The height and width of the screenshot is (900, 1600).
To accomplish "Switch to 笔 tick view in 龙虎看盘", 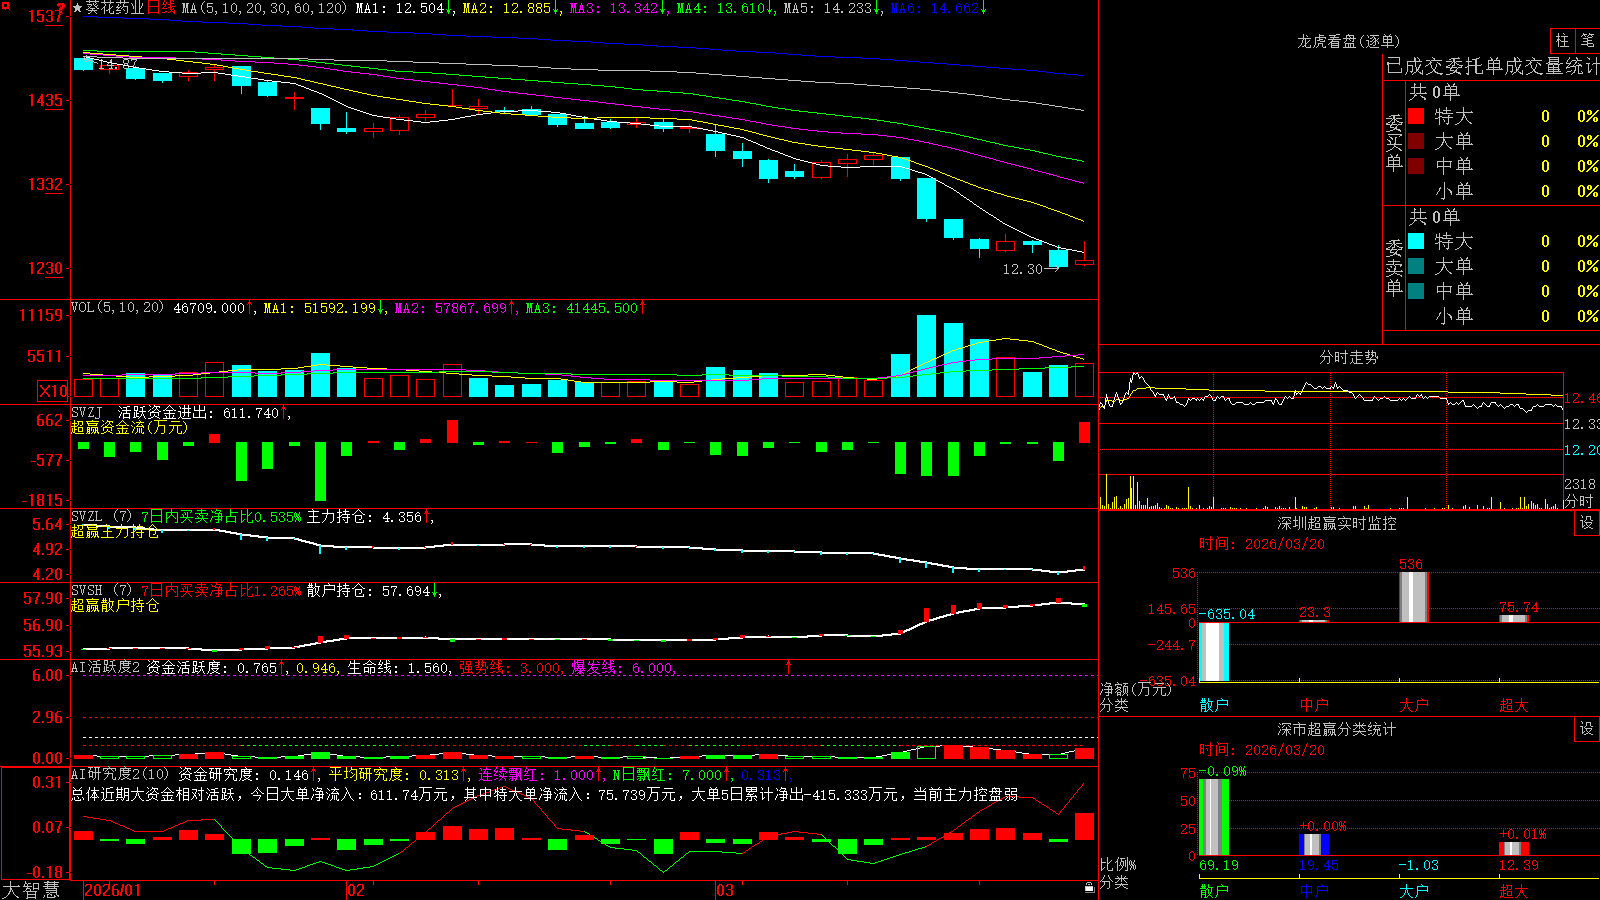I will [x=1587, y=40].
